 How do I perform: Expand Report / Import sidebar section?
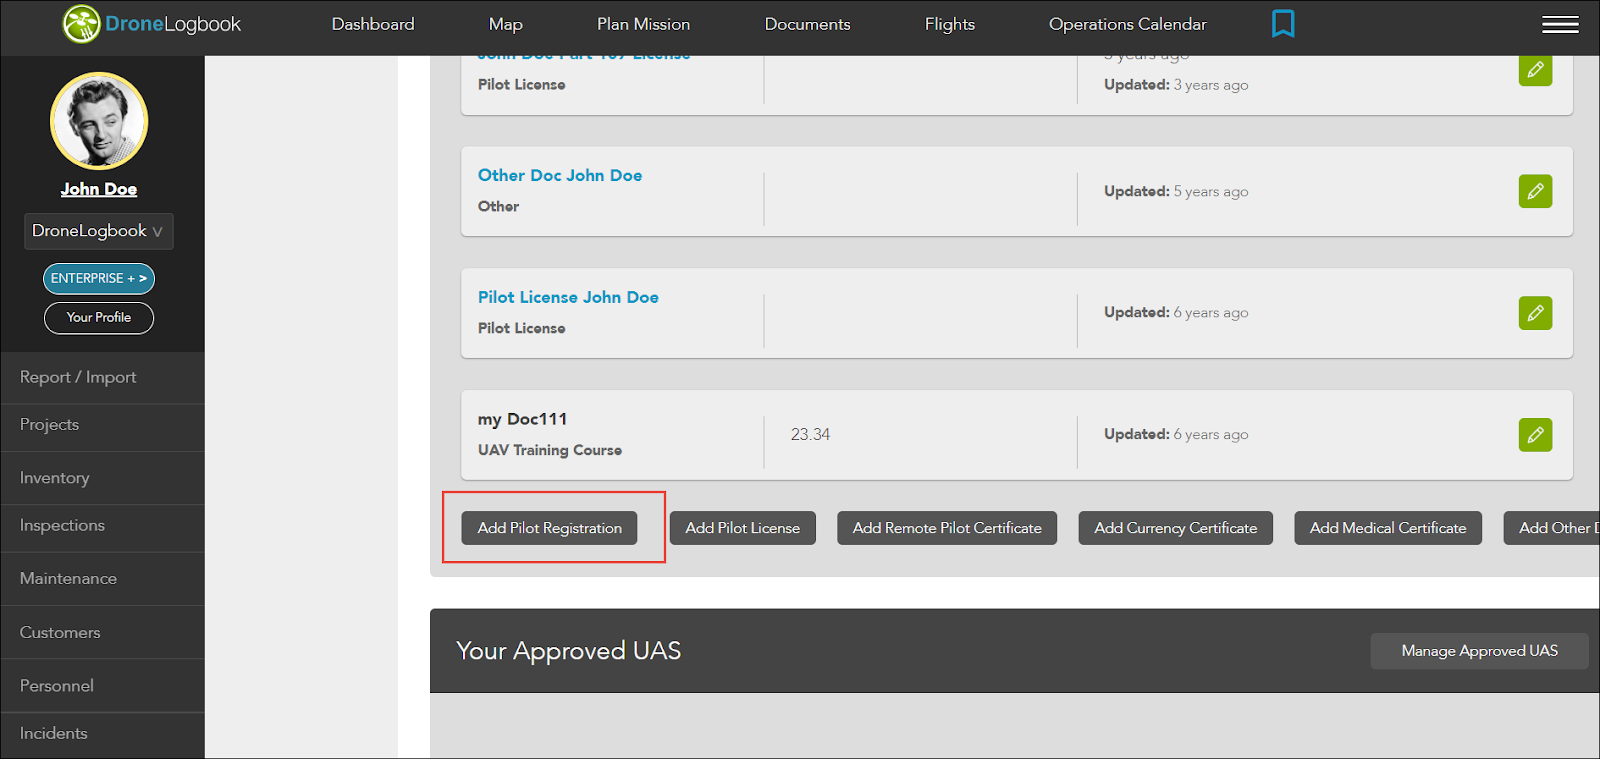[x=102, y=377]
